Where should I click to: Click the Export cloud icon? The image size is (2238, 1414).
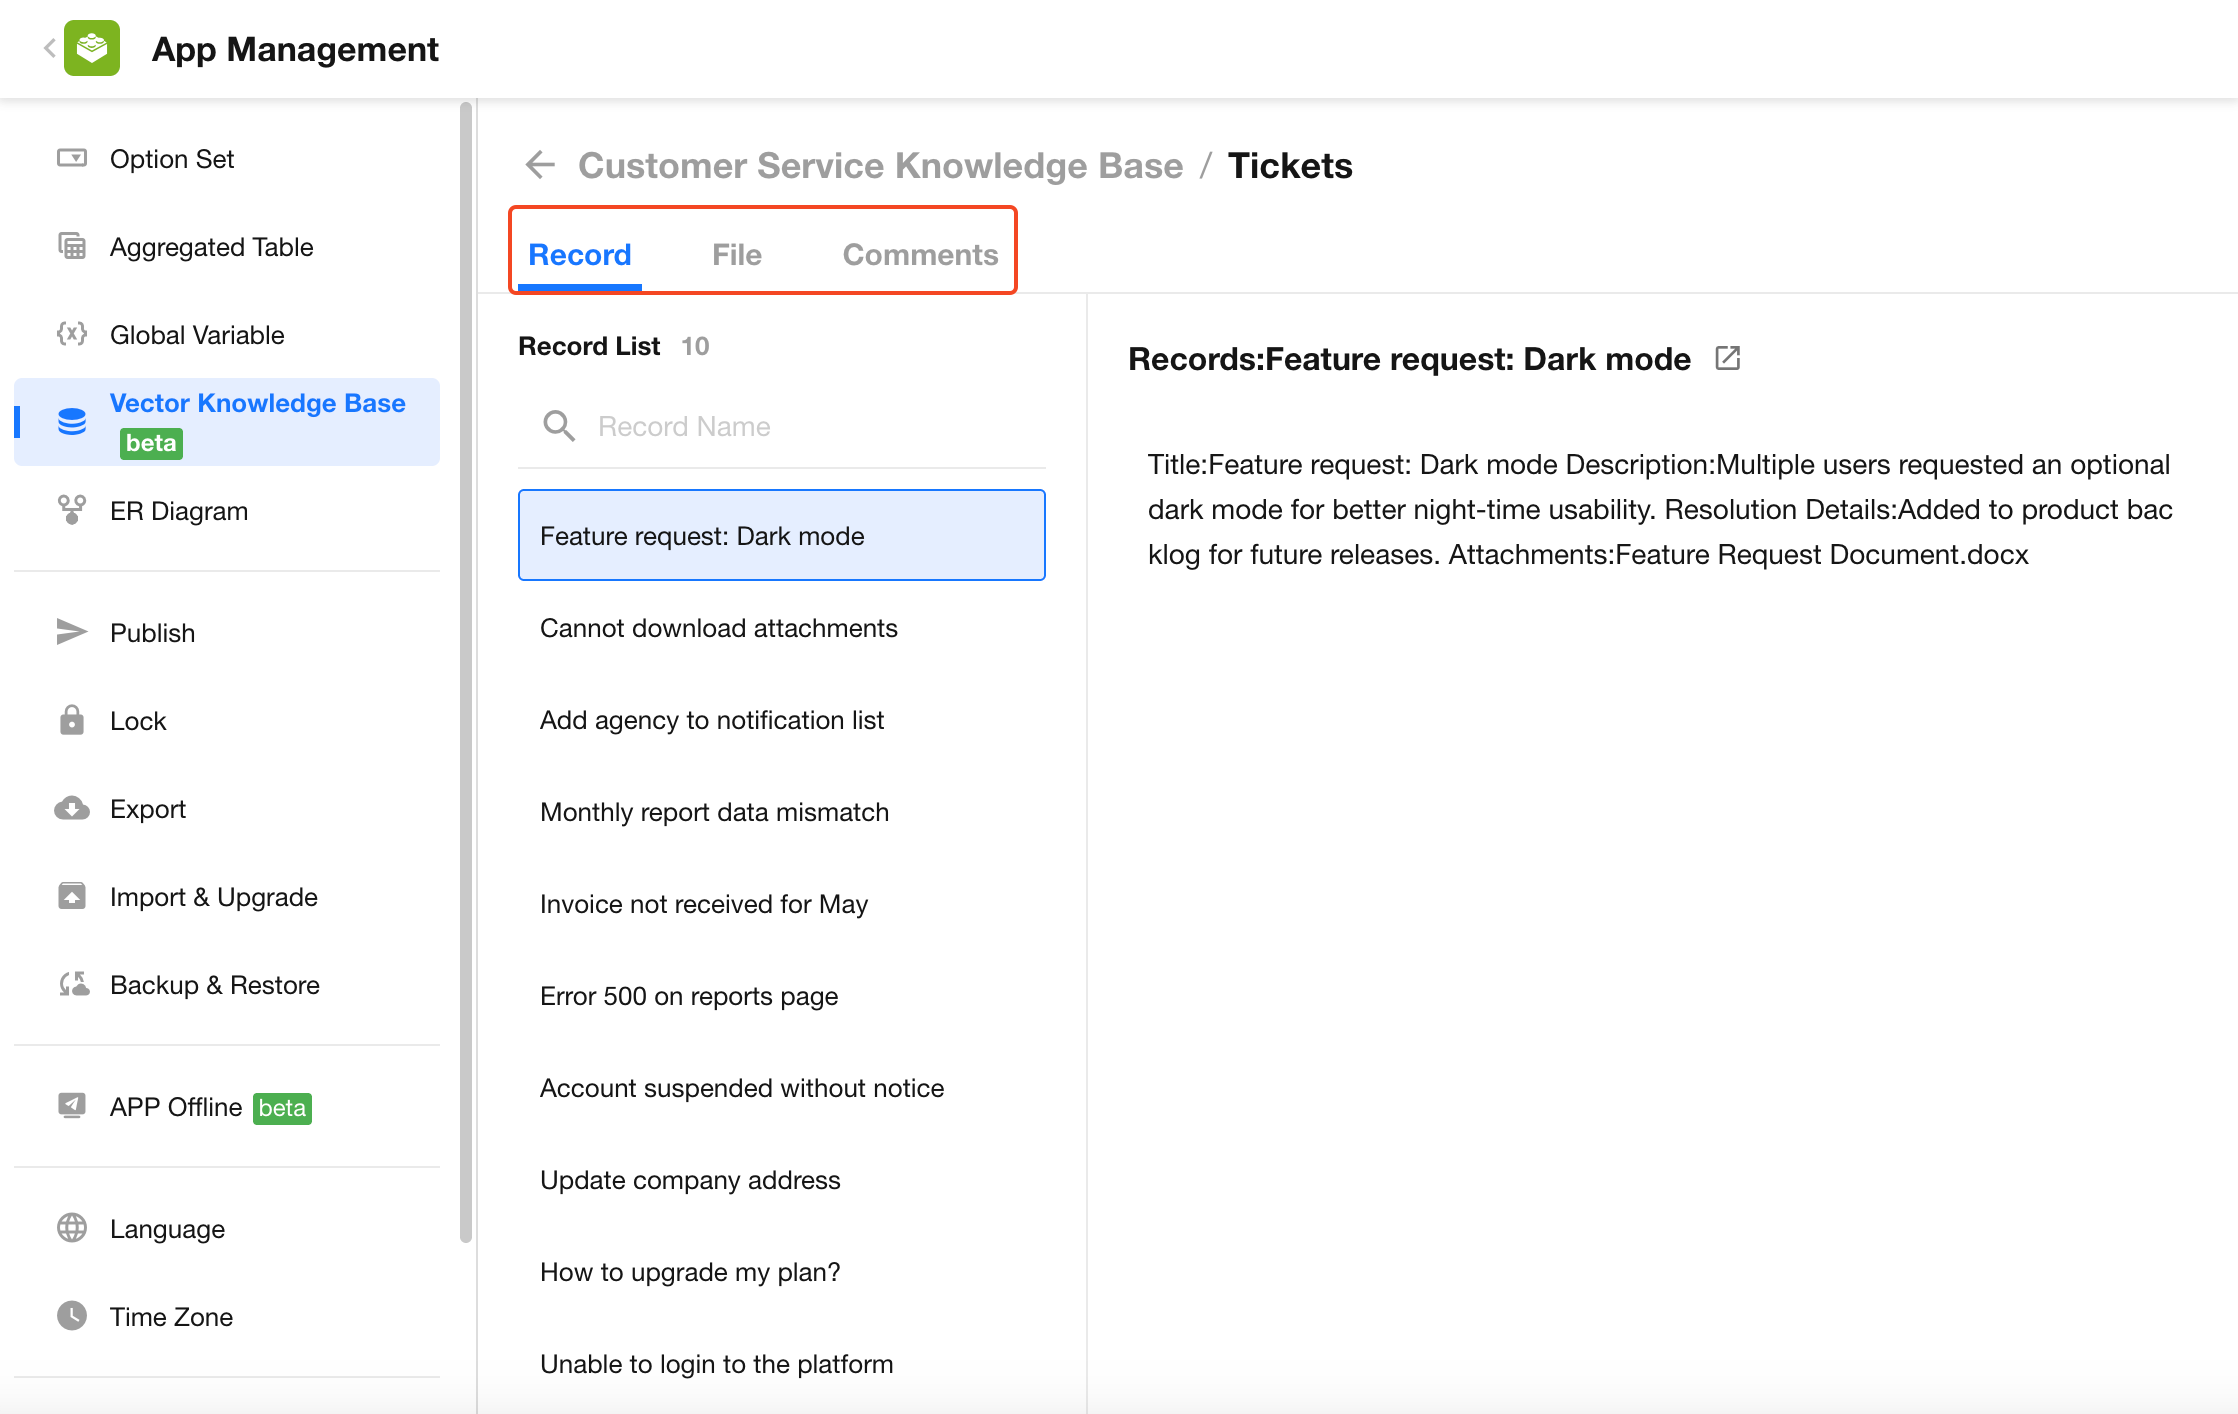72,808
